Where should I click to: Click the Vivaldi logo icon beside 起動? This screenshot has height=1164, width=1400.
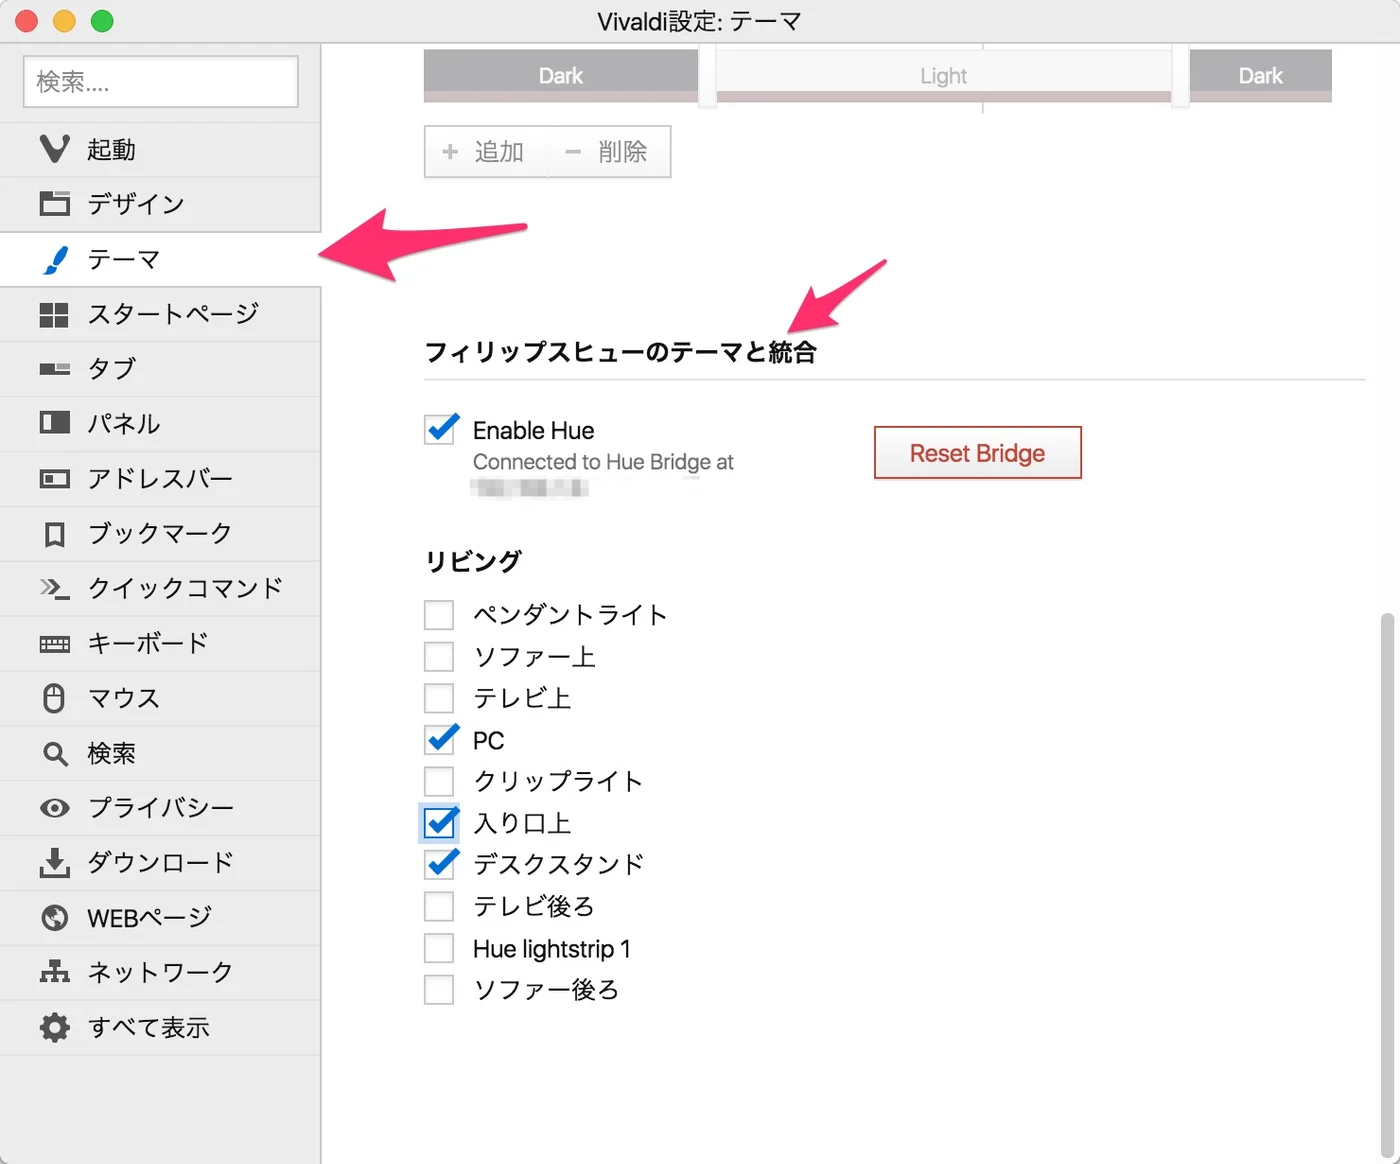(55, 149)
